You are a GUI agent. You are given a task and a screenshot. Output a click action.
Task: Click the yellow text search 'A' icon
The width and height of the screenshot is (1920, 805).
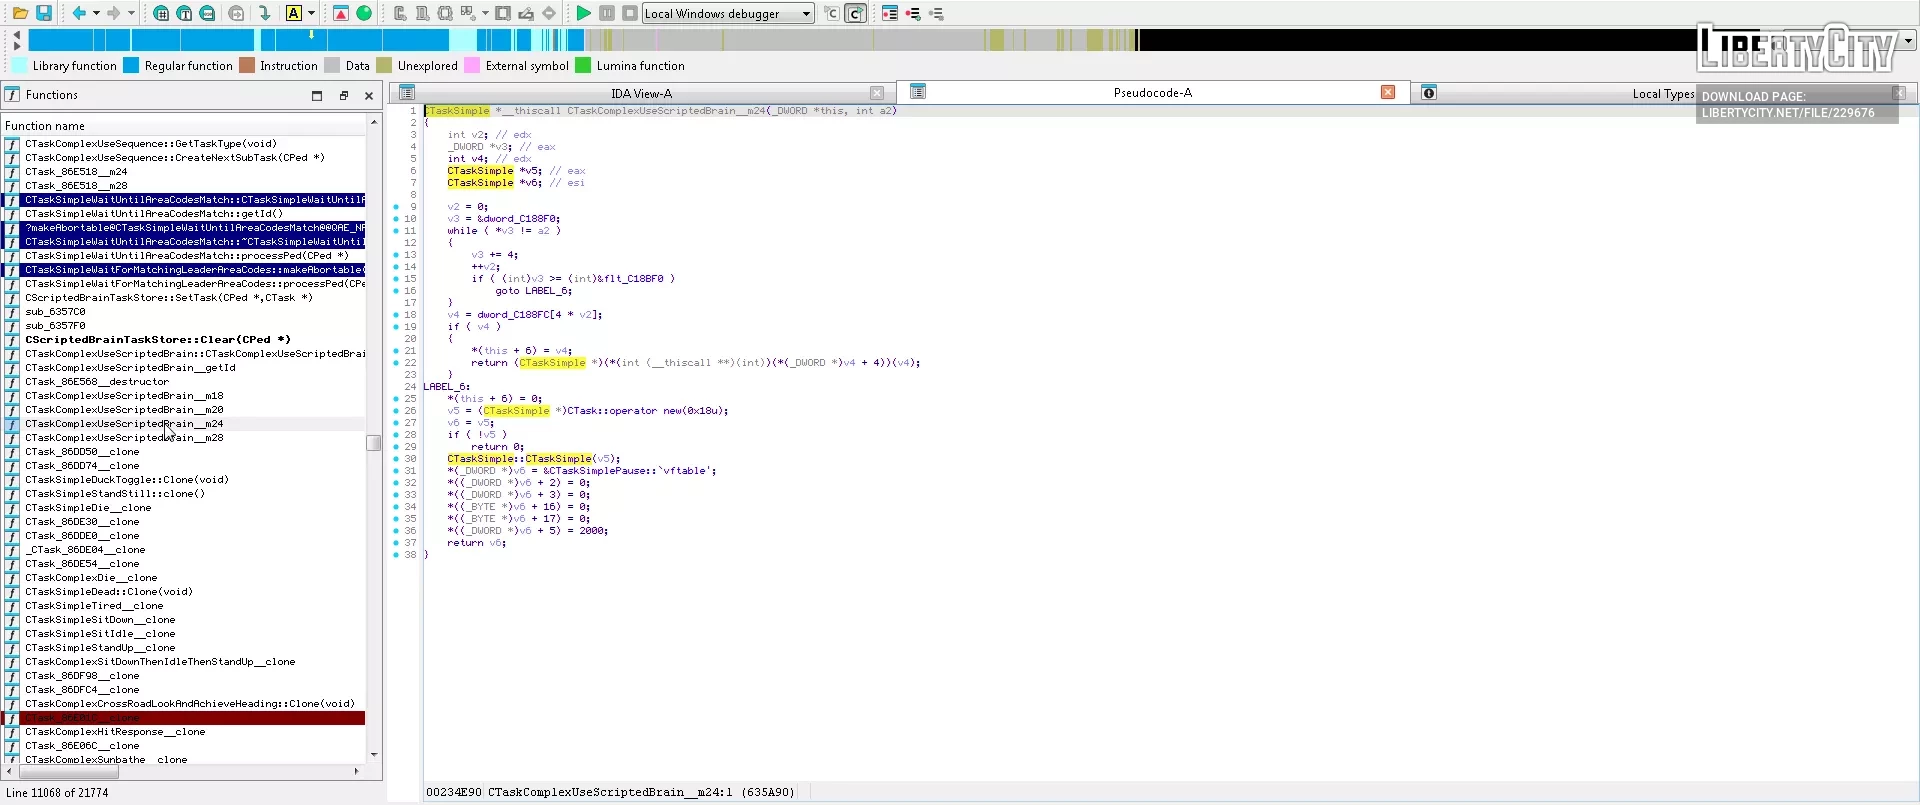pos(294,13)
